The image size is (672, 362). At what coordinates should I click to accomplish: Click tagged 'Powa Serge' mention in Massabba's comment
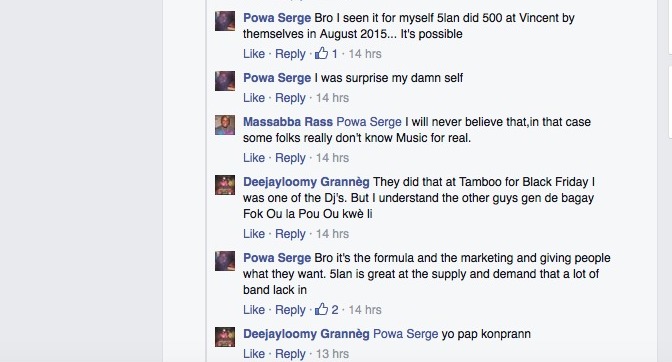(369, 122)
